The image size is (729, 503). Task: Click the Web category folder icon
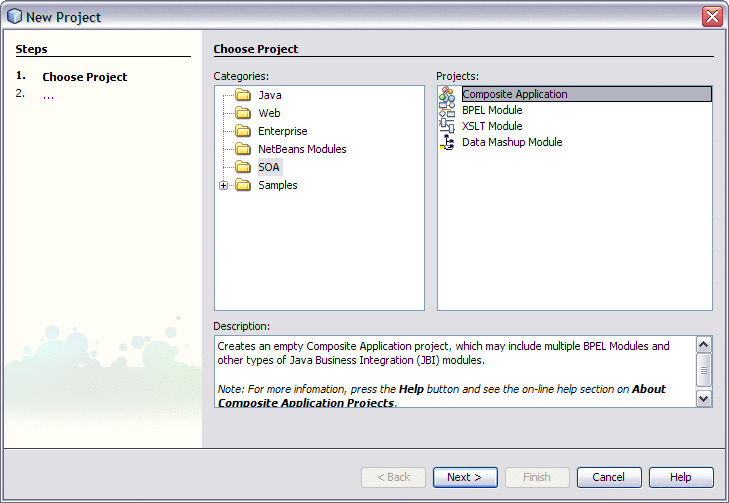243,113
